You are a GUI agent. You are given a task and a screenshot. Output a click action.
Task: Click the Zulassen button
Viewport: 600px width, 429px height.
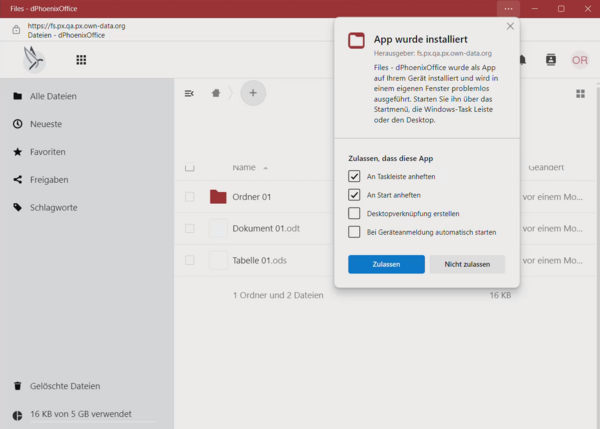[386, 264]
